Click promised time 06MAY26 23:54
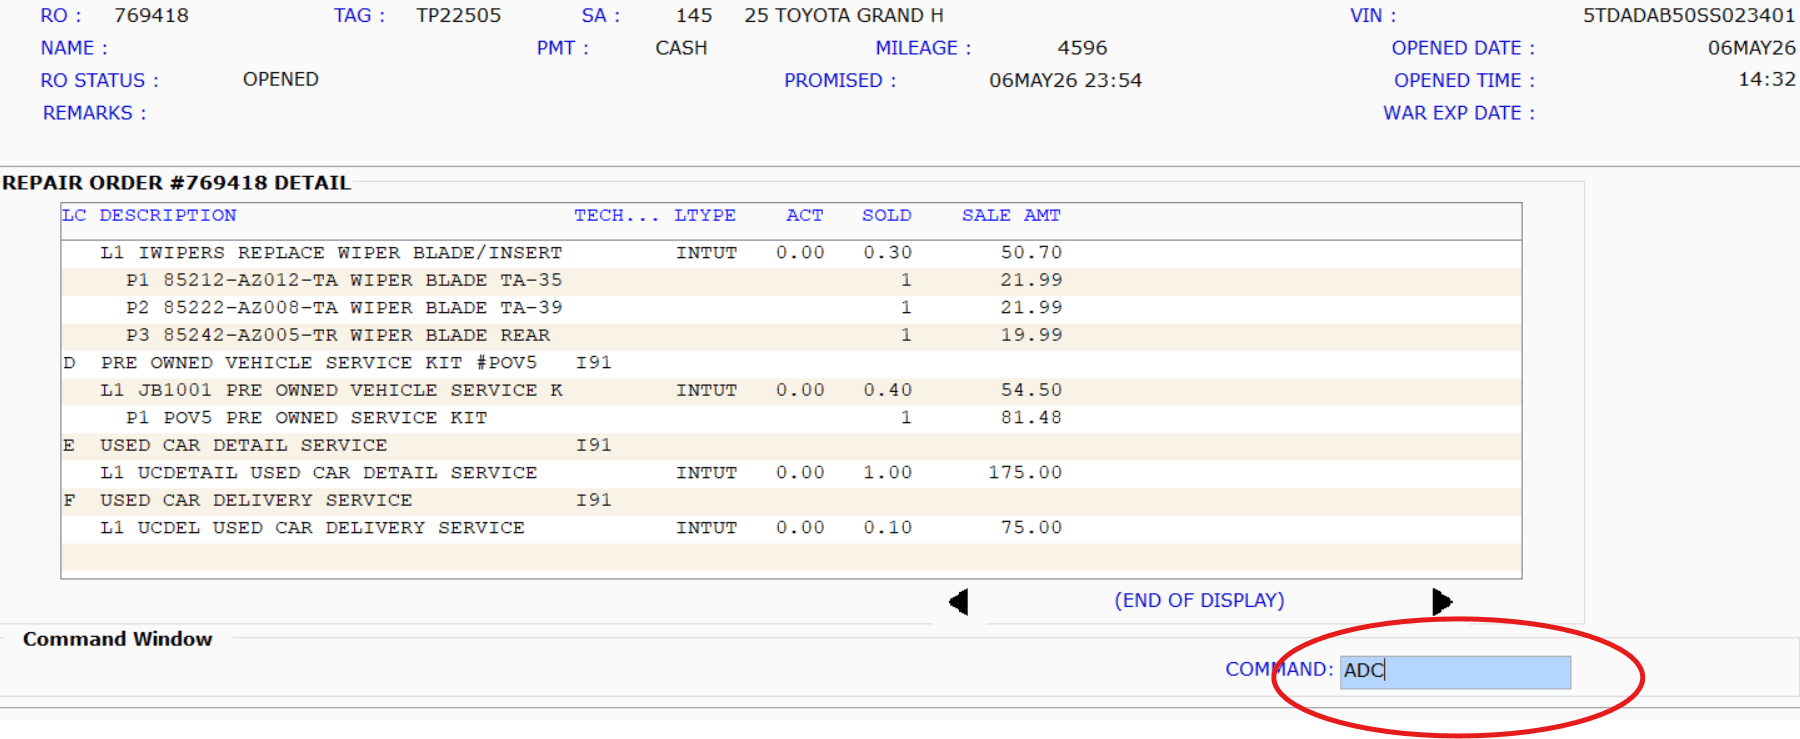Viewport: 1800px width, 739px height. 1065,81
